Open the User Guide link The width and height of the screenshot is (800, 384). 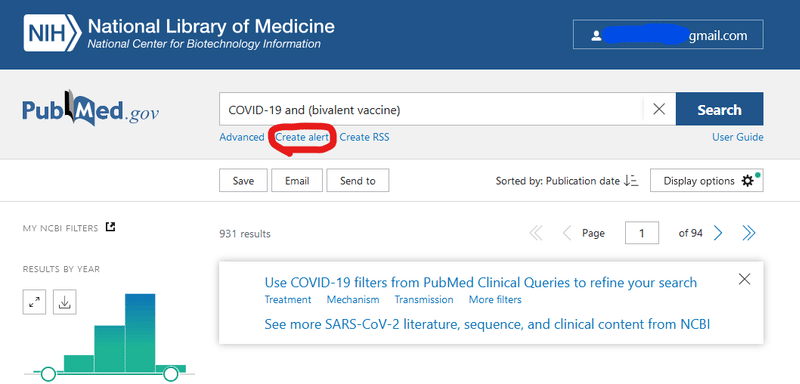tap(738, 137)
